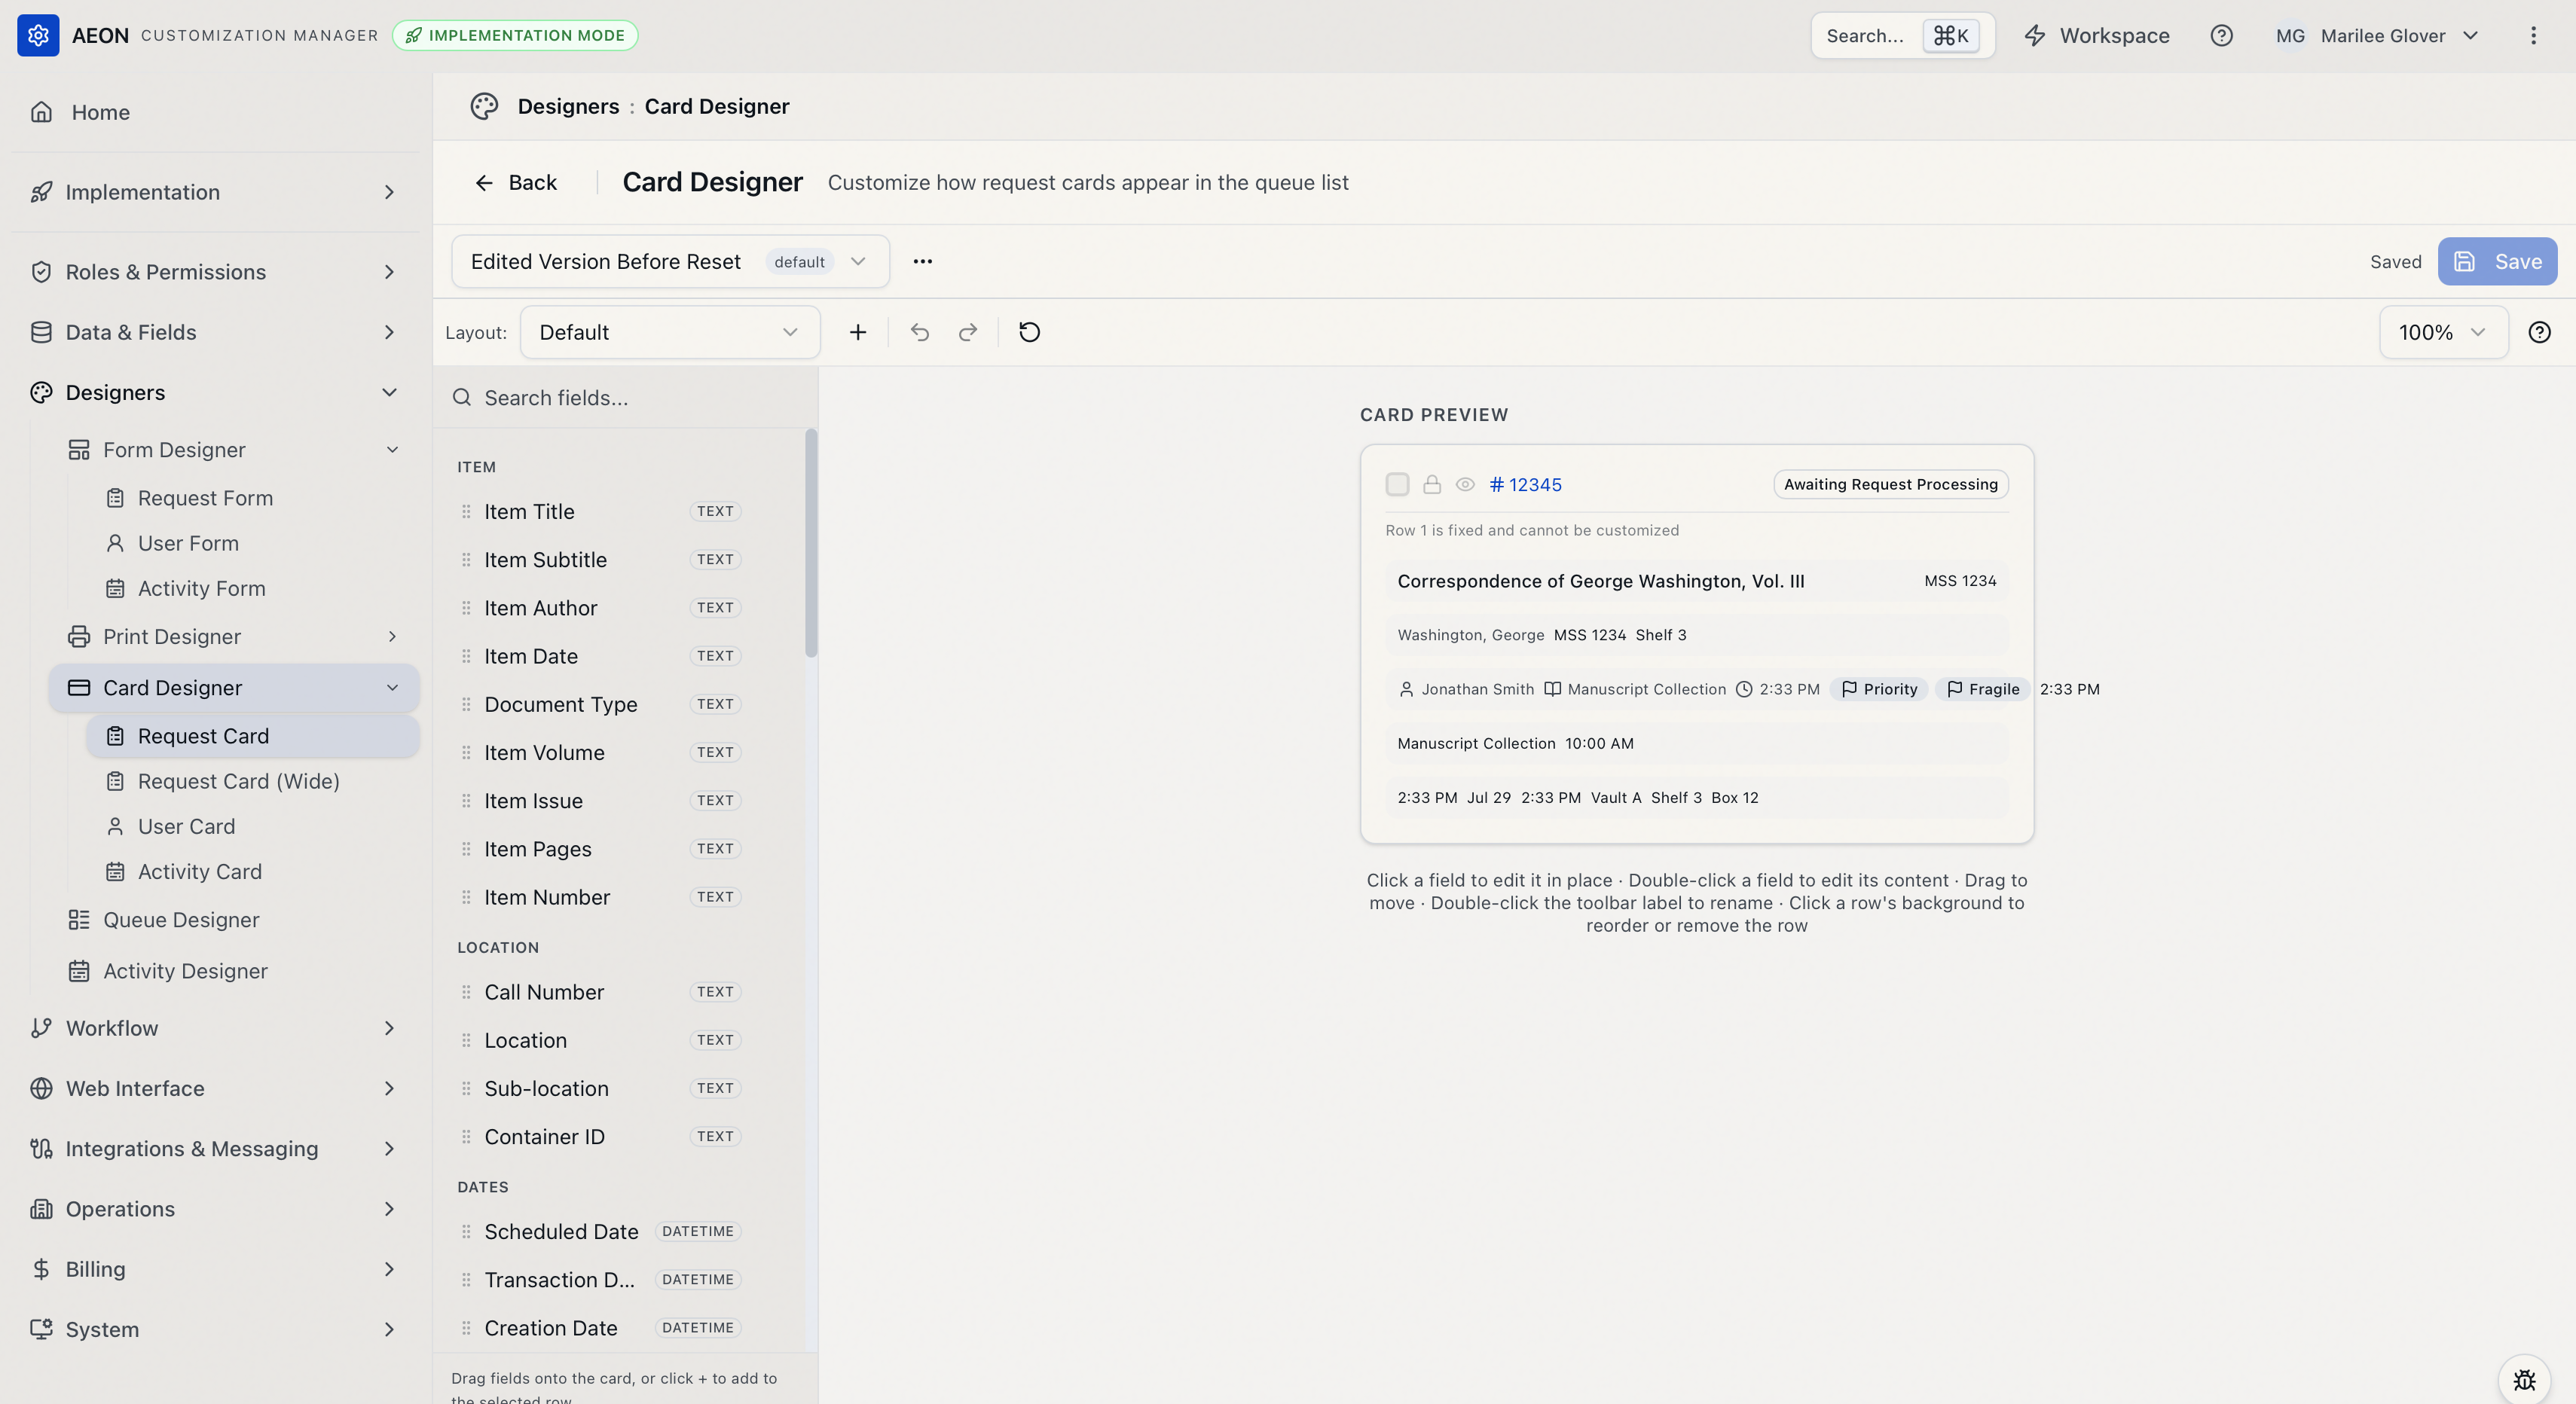This screenshot has width=2576, height=1404.
Task: Click the undo arrow icon
Action: click(920, 332)
